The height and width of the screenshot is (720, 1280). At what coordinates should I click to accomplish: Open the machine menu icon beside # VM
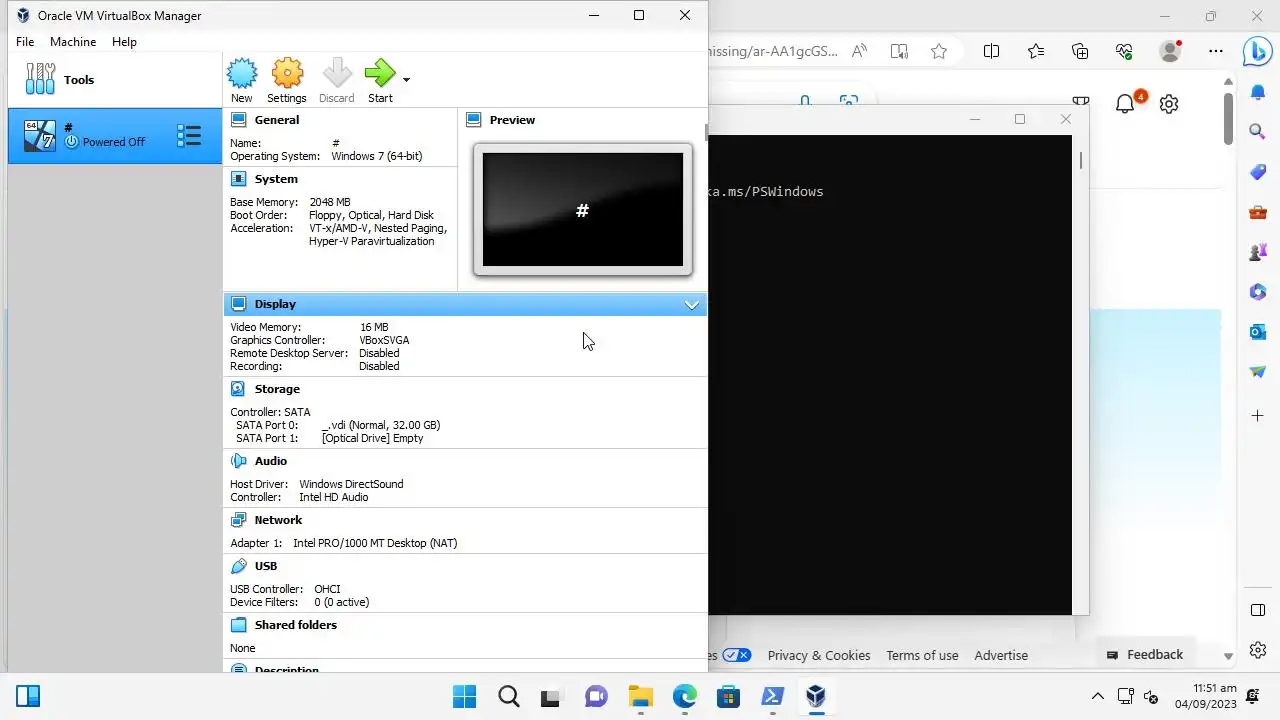pos(189,135)
